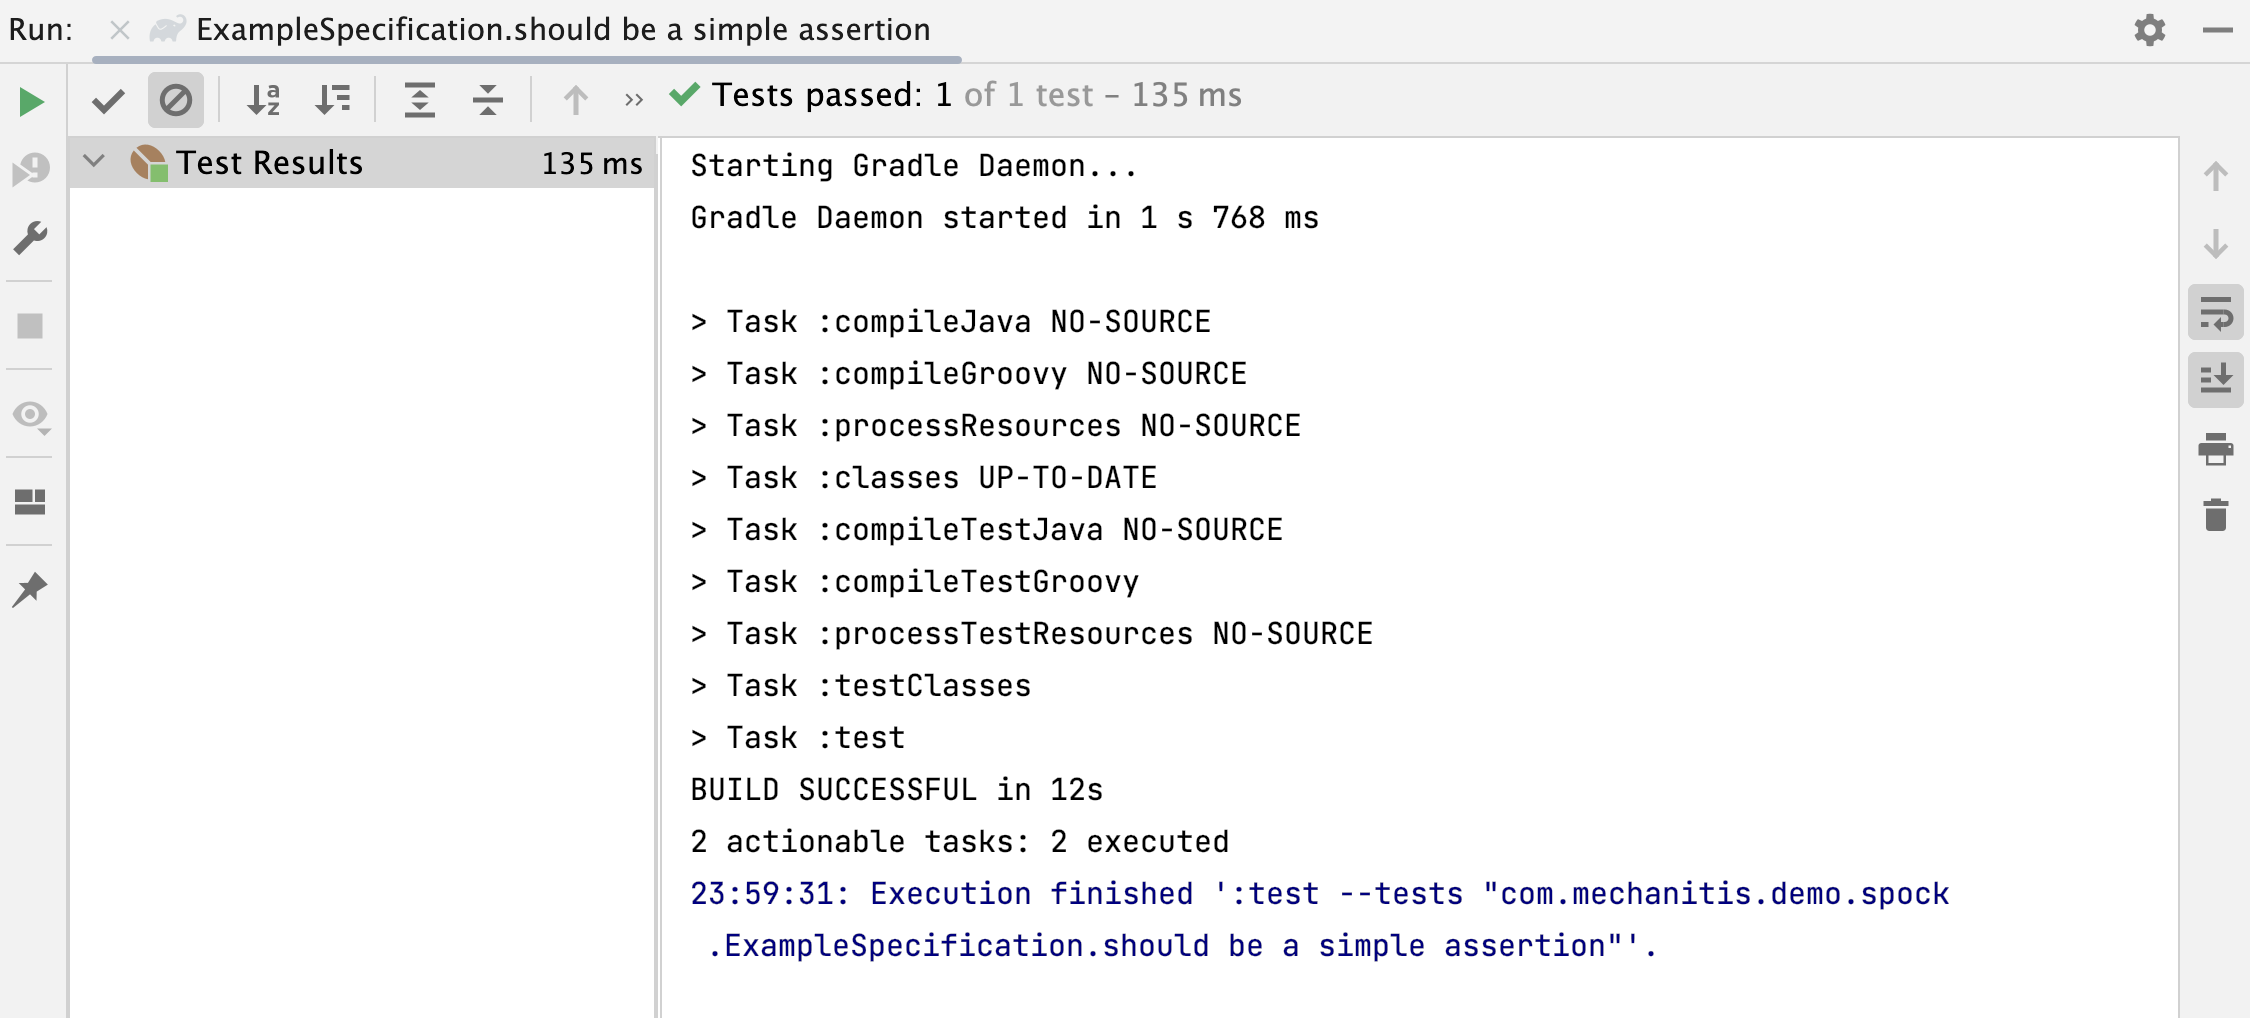Screen dimensions: 2250x1018
Task: Sort tests alphabetically
Action: pos(264,100)
